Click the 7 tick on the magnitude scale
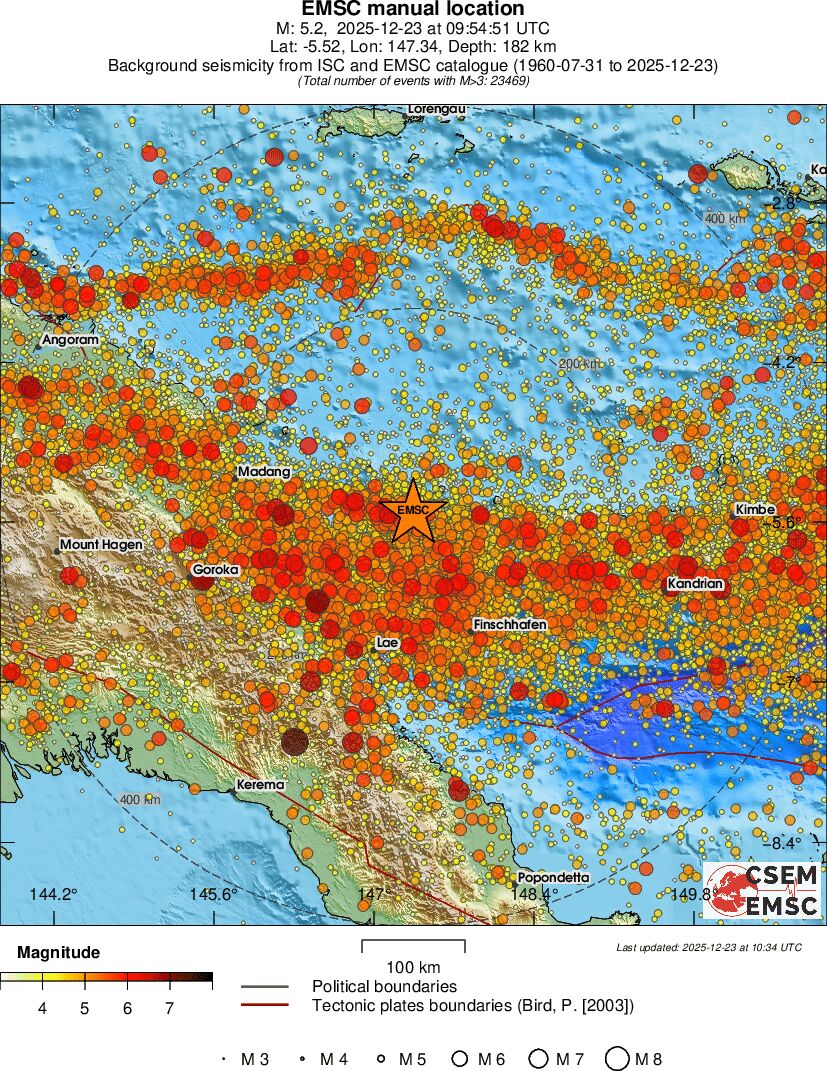 click(x=169, y=1008)
